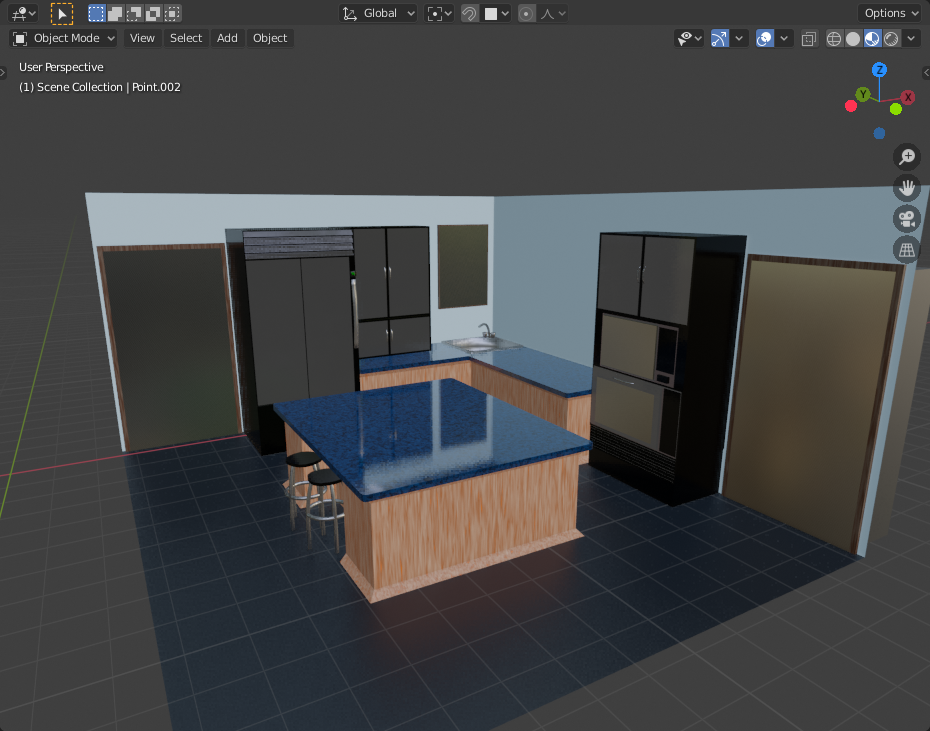
Task: Switch perspective/orthographic with grid button
Action: [907, 249]
